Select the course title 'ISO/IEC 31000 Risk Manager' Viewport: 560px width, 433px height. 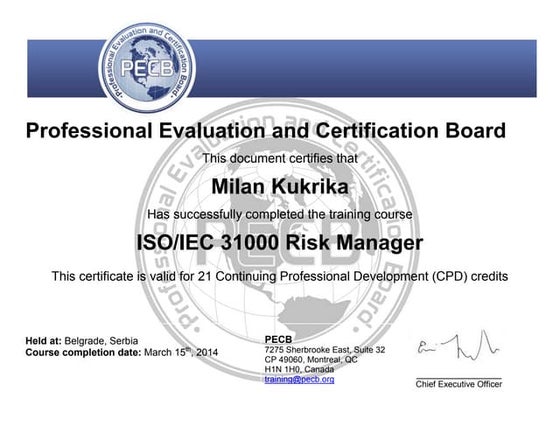[x=280, y=242]
